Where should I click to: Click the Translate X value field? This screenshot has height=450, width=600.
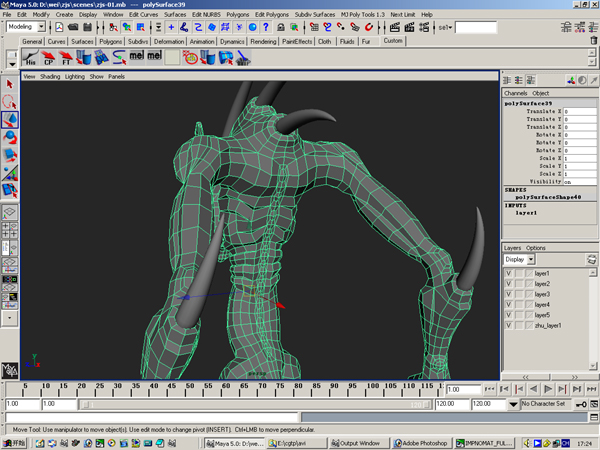[x=579, y=111]
